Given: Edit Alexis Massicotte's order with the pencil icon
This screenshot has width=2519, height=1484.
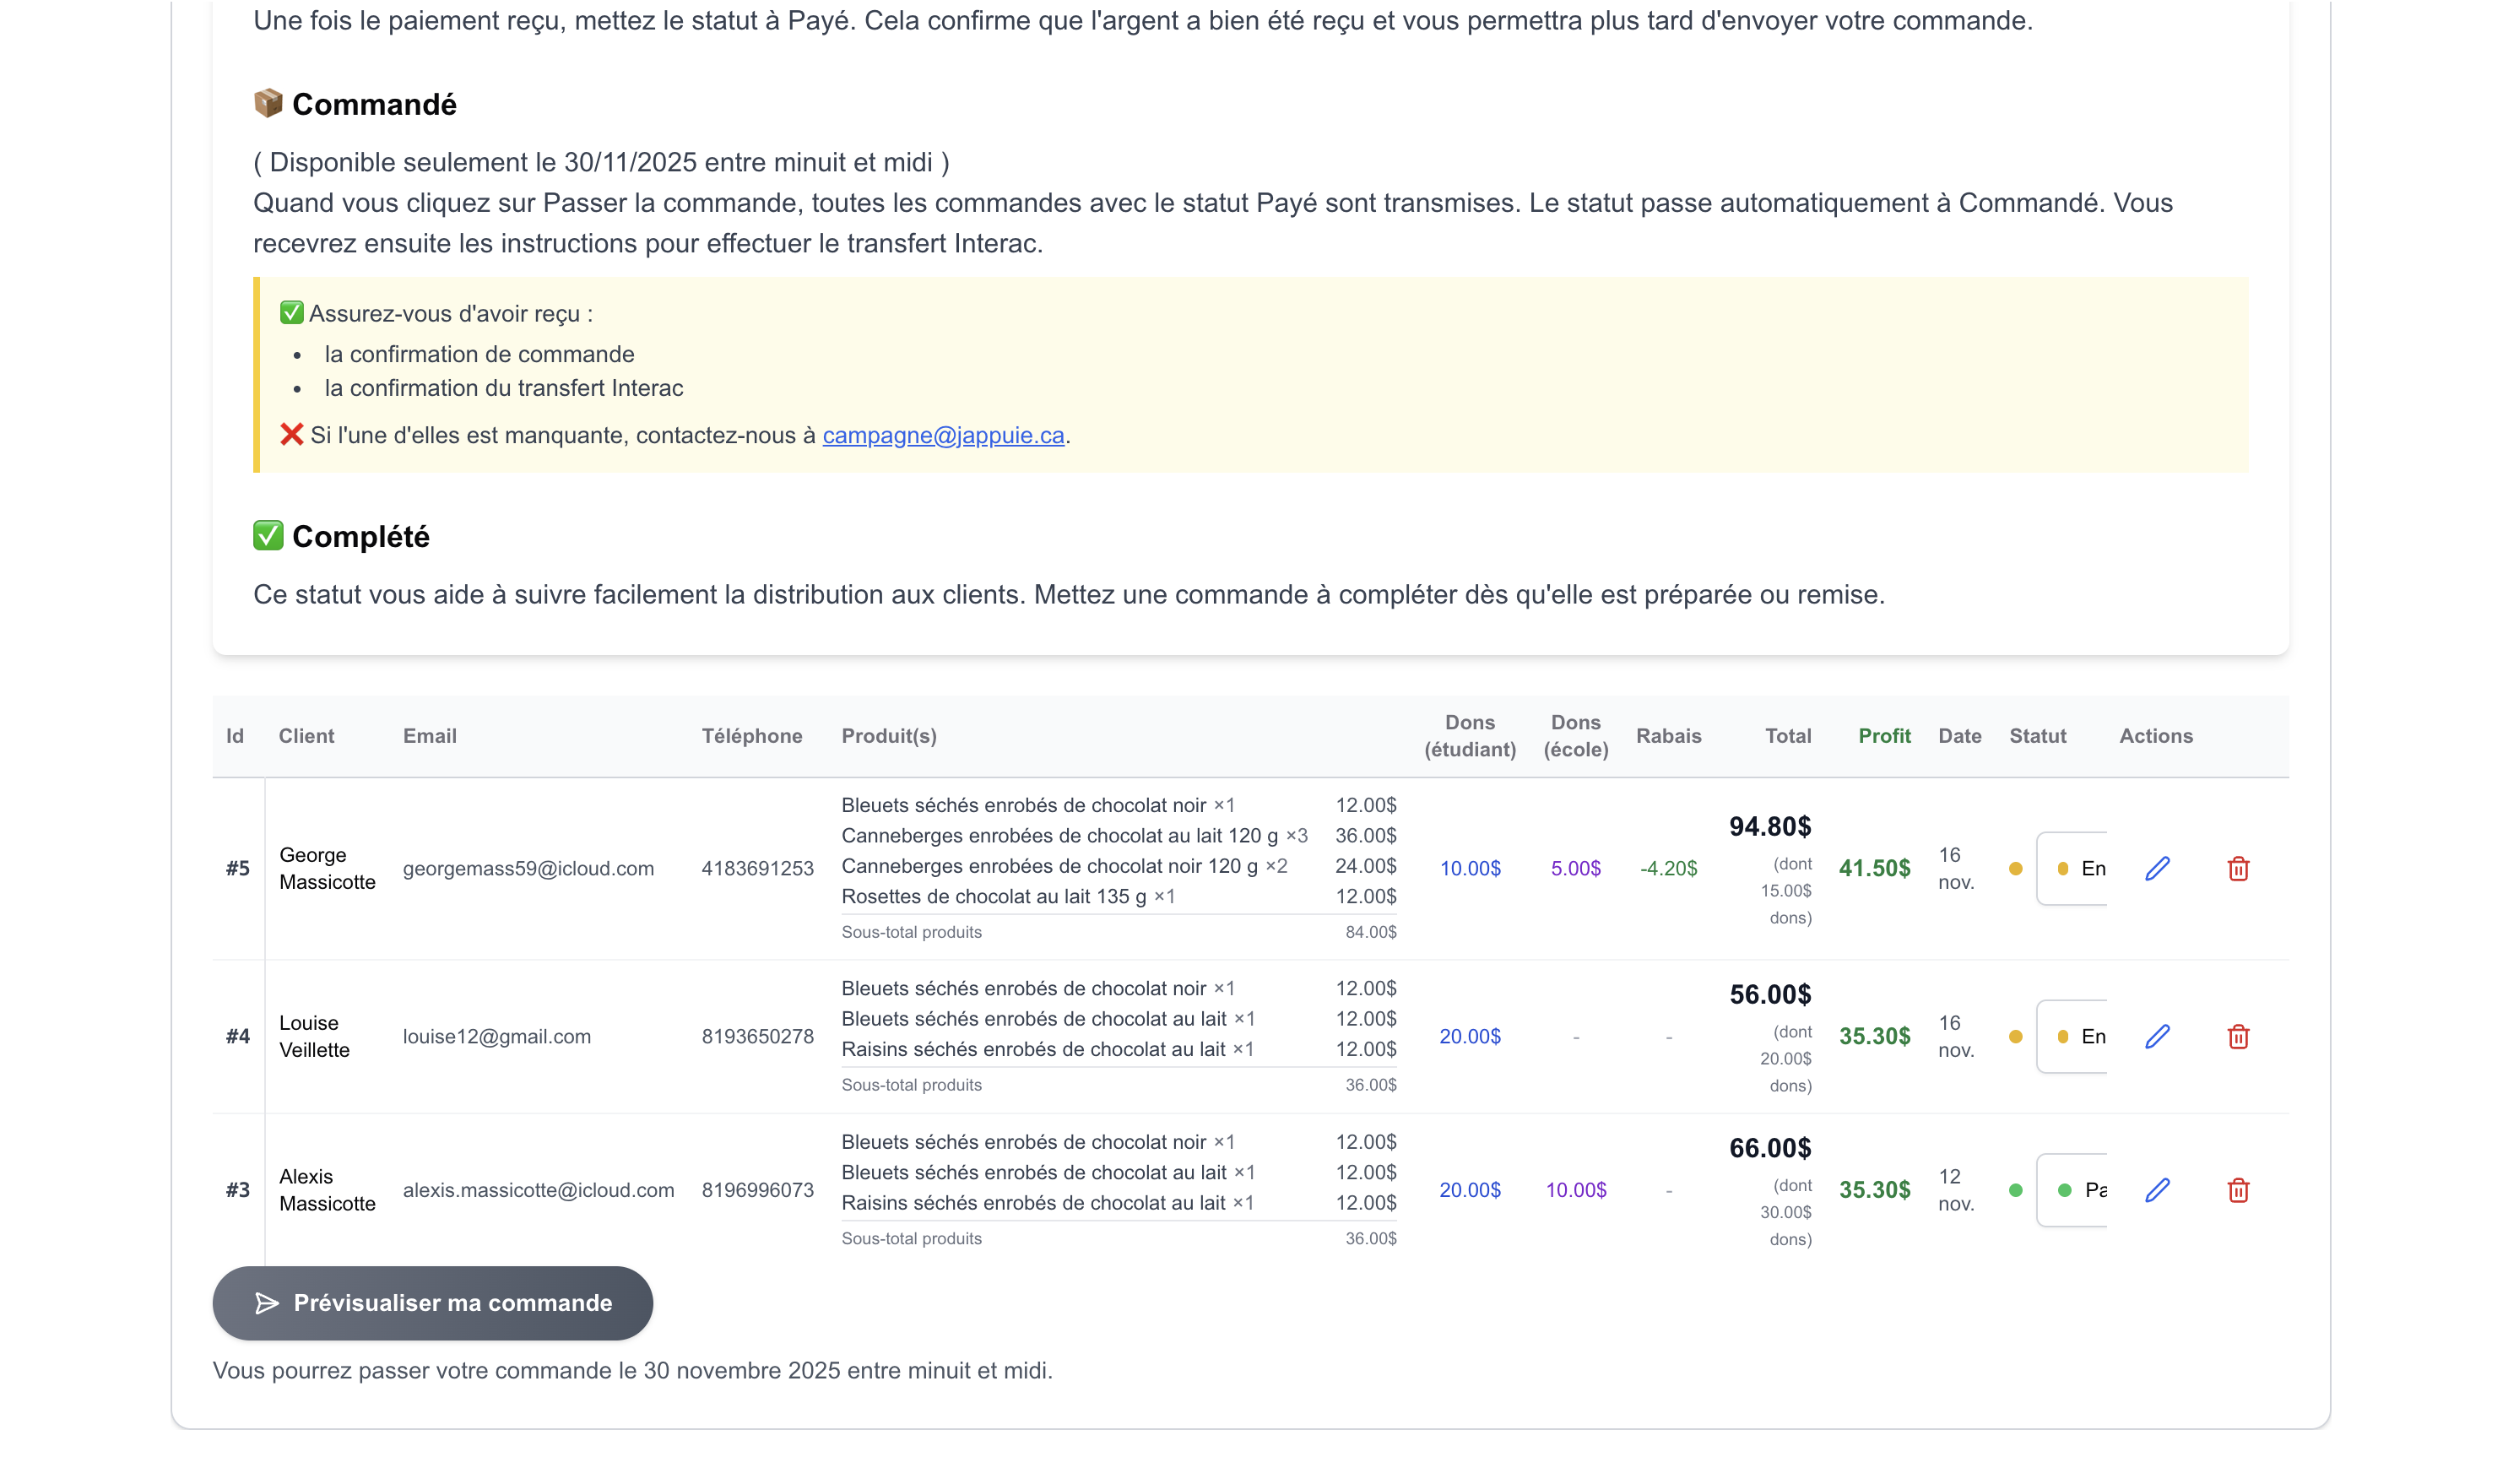Looking at the screenshot, I should 2157,1190.
